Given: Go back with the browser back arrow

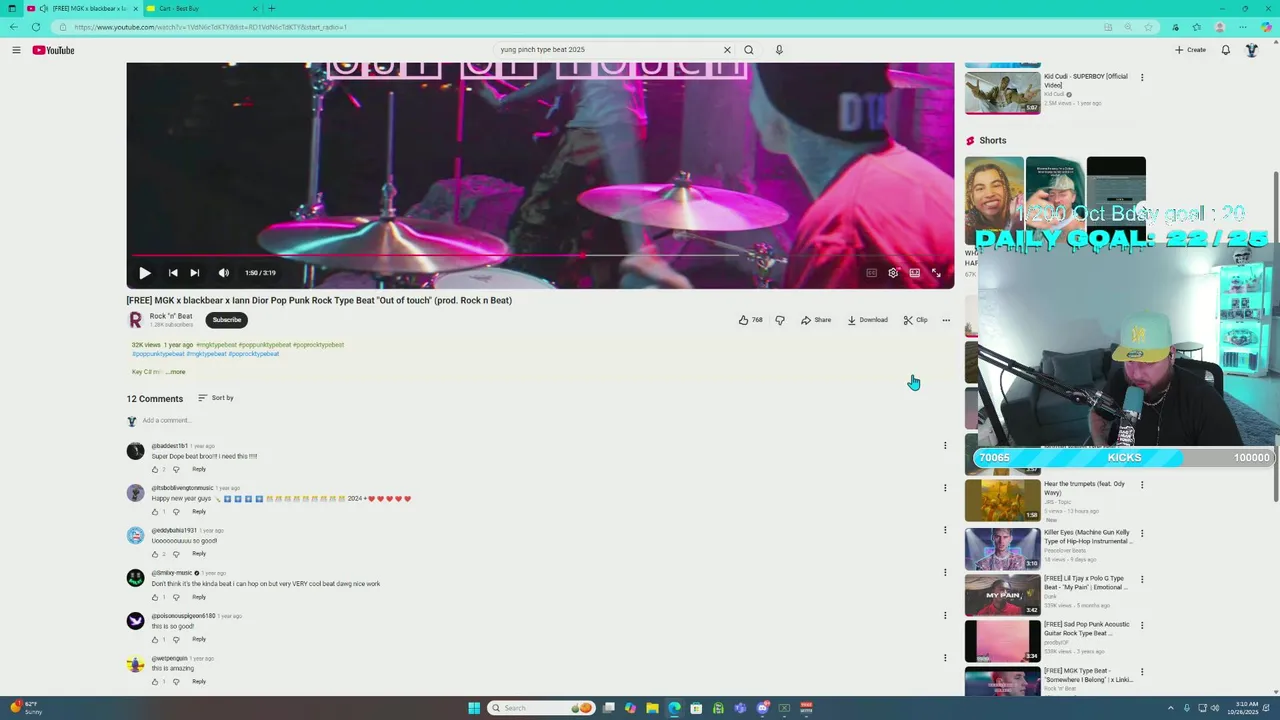Looking at the screenshot, I should 14,27.
